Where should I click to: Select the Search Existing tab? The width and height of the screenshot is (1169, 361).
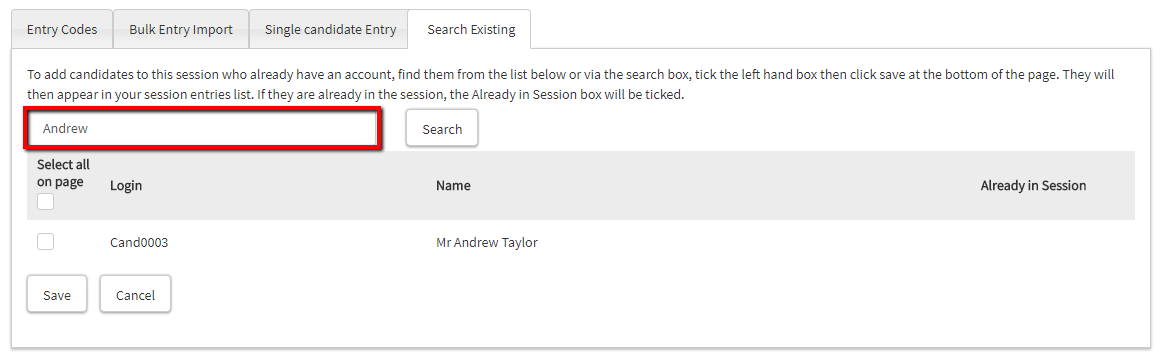(x=471, y=30)
